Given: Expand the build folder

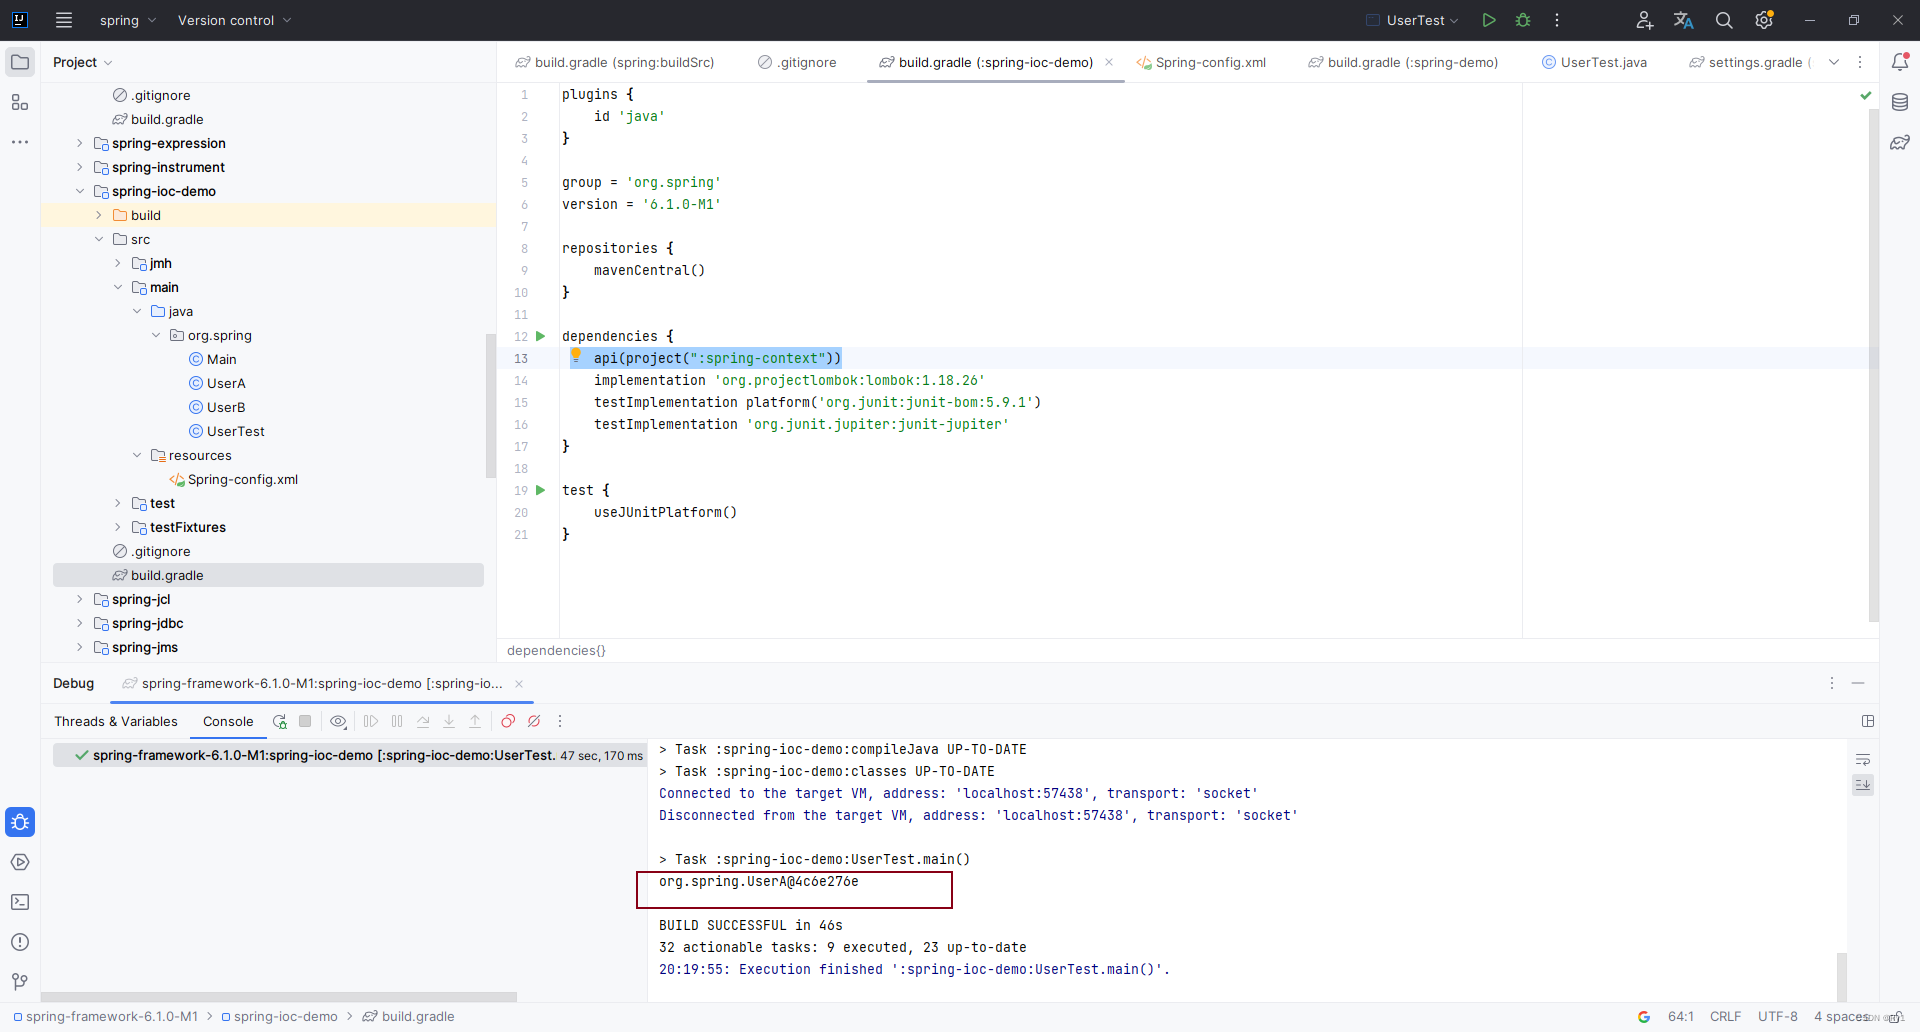Looking at the screenshot, I should click(99, 215).
